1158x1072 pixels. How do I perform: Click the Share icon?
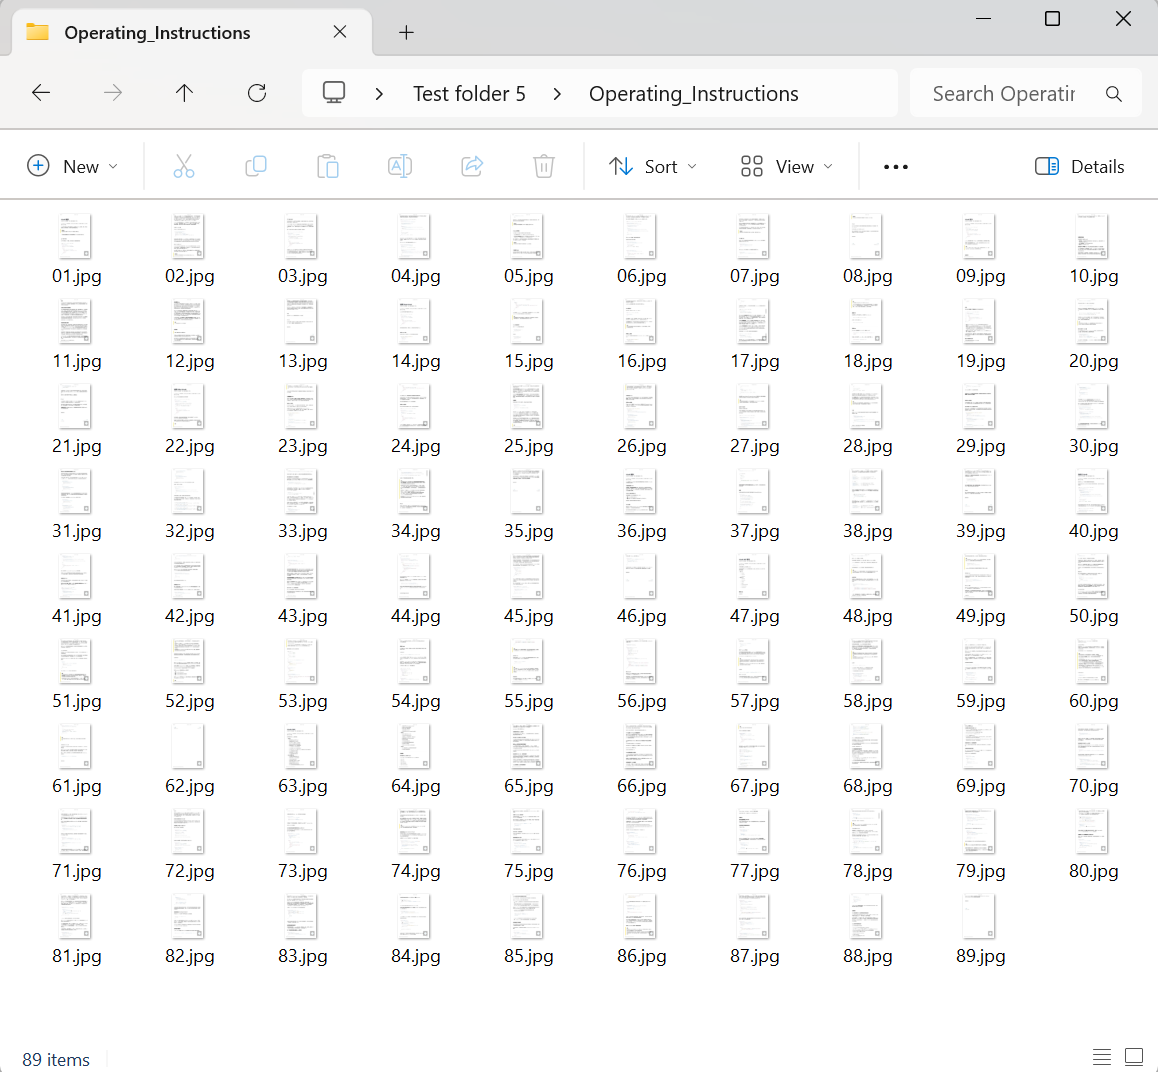[472, 166]
